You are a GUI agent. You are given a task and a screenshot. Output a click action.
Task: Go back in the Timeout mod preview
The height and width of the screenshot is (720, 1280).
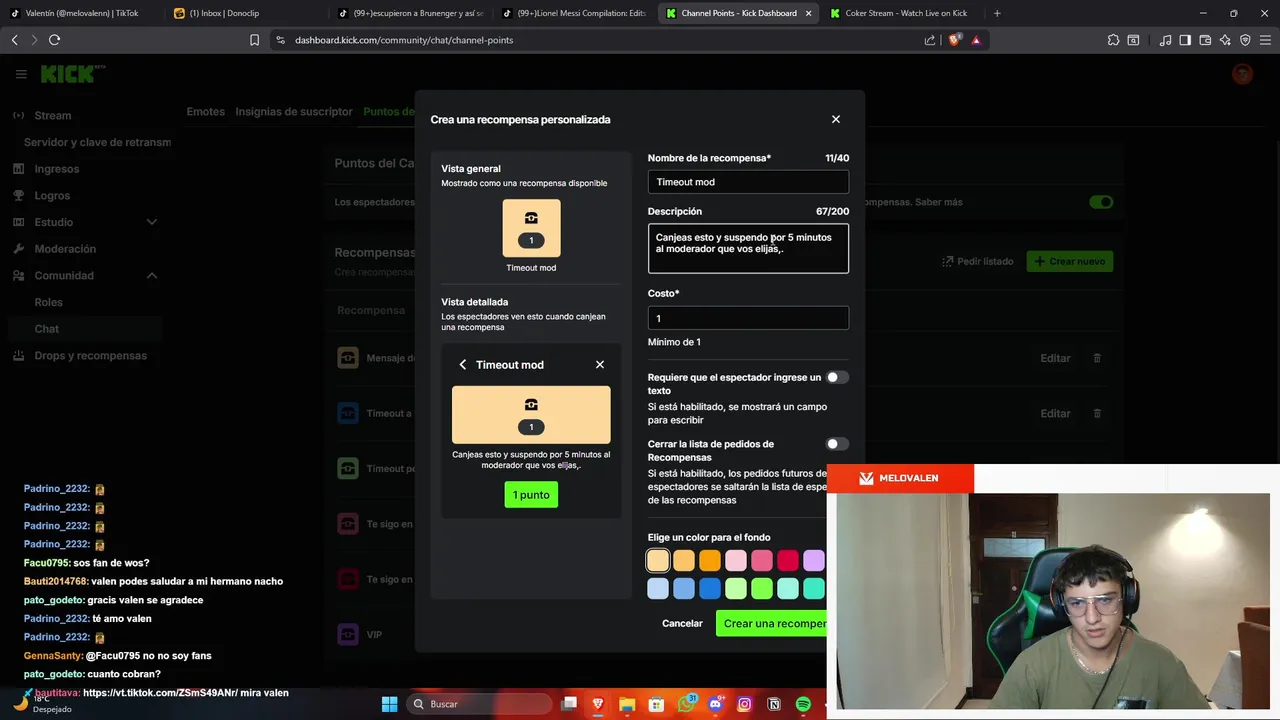pos(462,365)
